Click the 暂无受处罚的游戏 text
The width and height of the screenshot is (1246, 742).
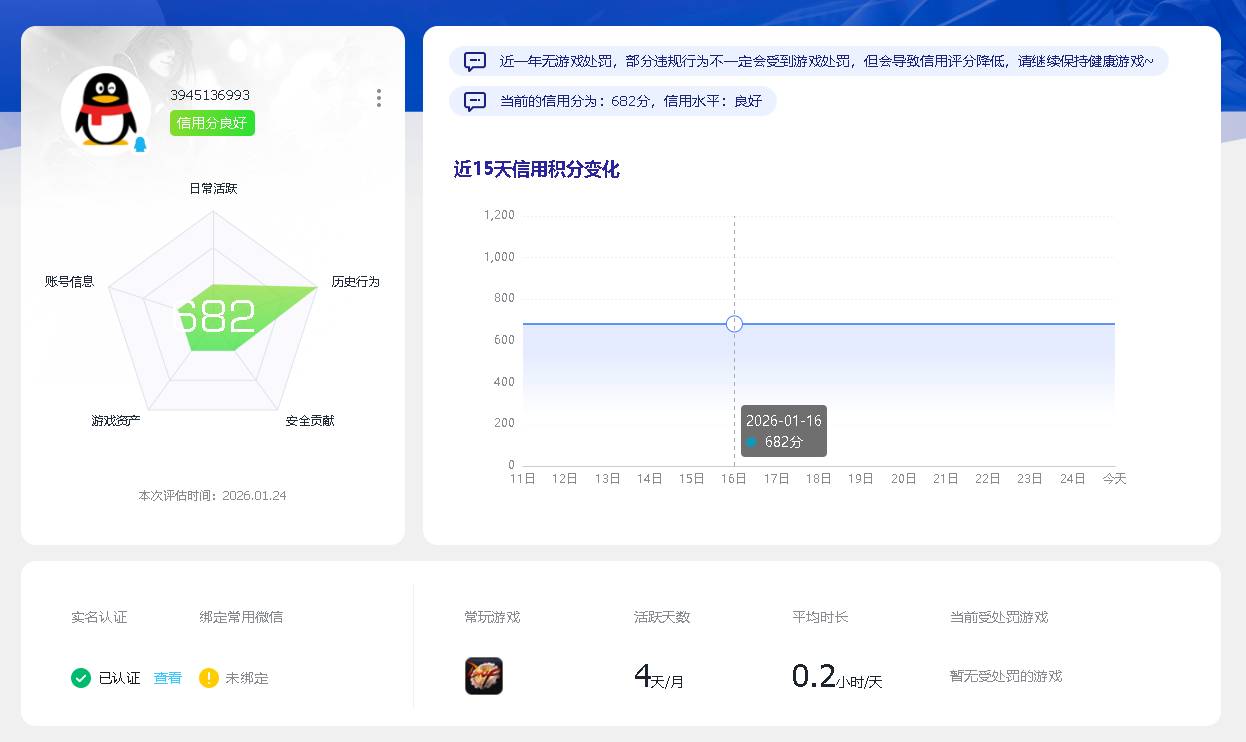(x=1005, y=676)
